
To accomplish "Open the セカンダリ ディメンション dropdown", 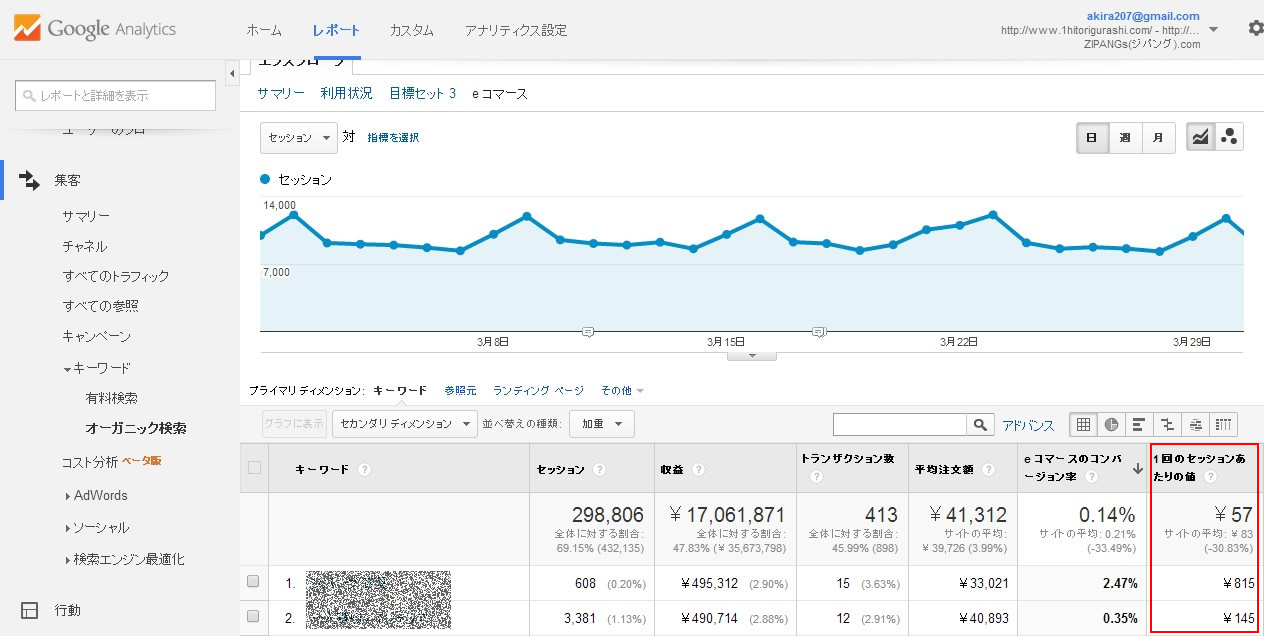I will pos(405,424).
